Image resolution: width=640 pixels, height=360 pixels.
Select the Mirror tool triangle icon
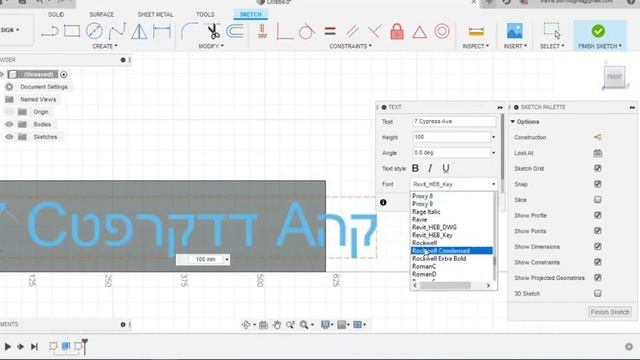[x=139, y=31]
